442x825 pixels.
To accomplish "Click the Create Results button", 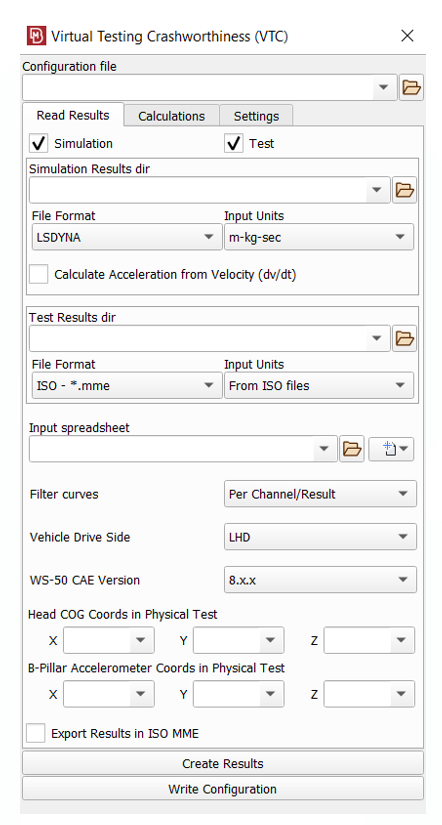I will pyautogui.click(x=223, y=763).
